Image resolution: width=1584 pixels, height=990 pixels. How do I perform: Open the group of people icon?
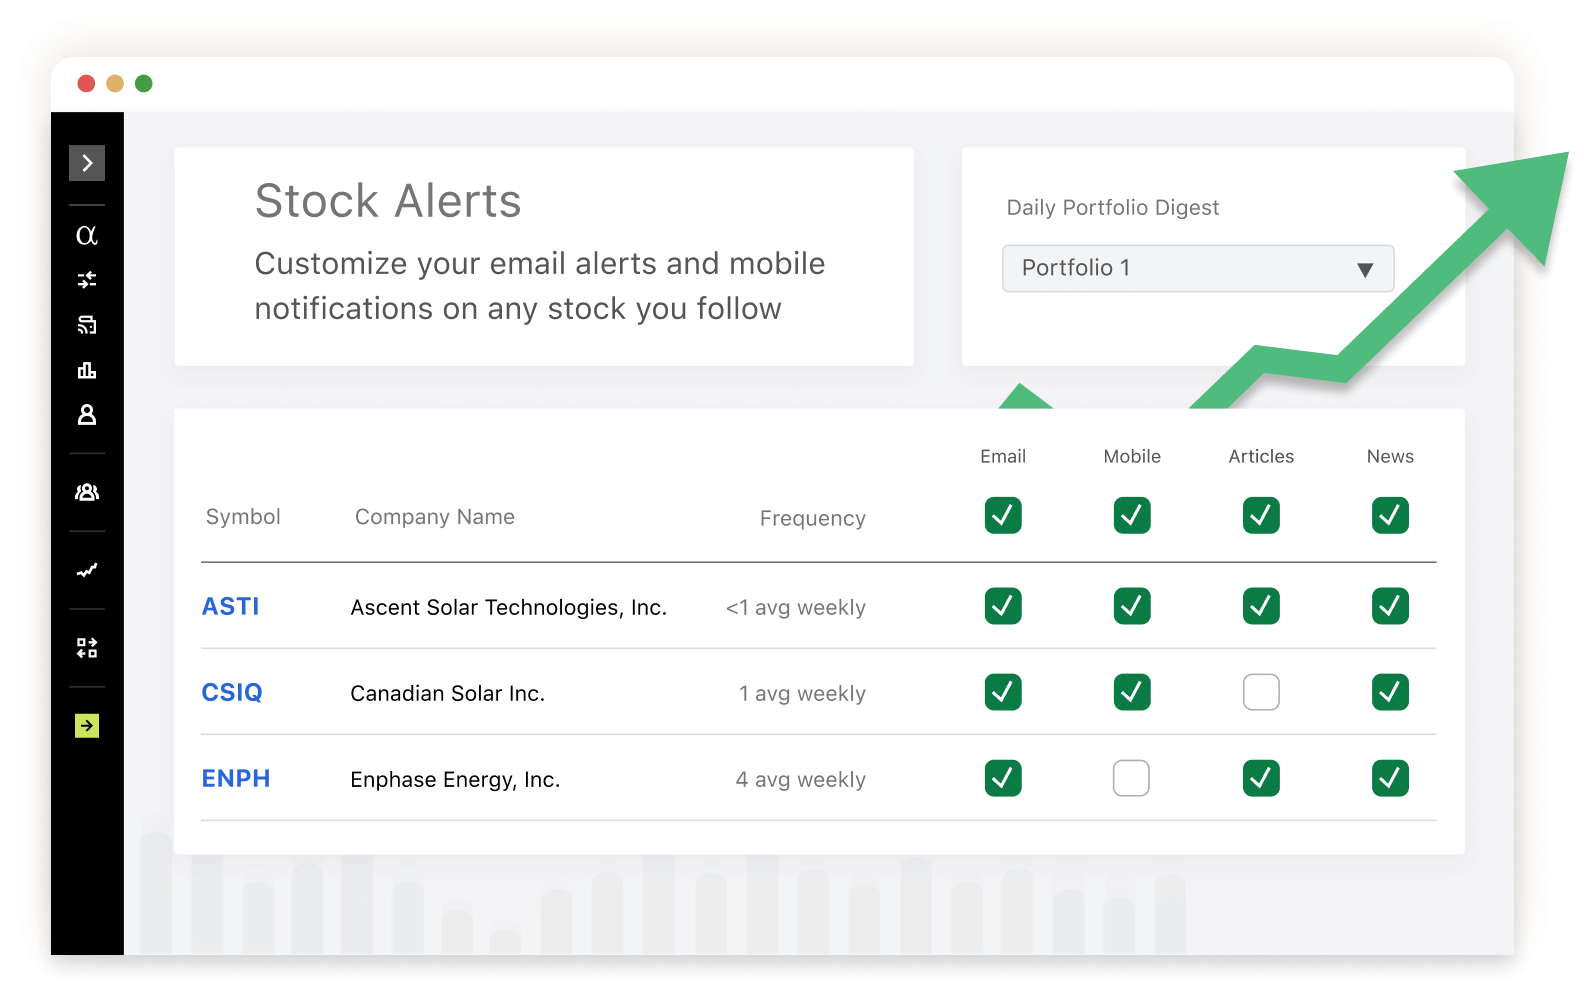87,492
